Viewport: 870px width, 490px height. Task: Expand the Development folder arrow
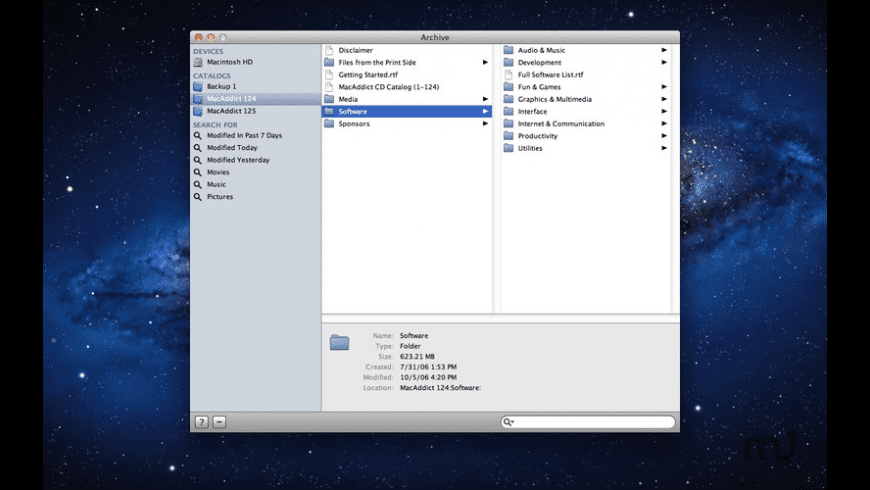pos(664,62)
